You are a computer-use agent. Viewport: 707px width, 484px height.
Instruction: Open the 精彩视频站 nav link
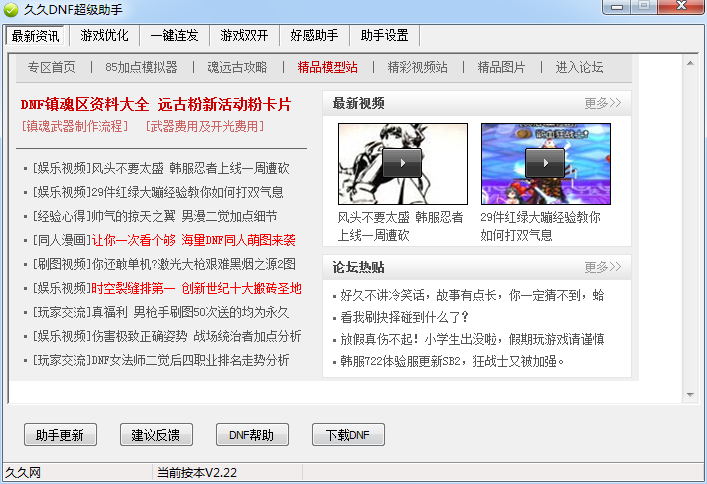pos(418,68)
